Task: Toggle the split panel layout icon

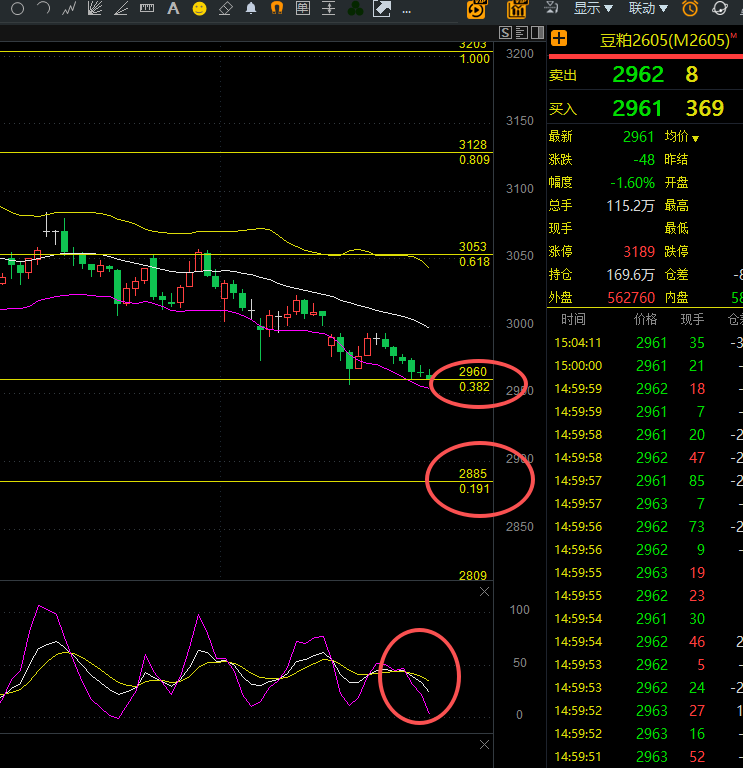Action: 537,32
